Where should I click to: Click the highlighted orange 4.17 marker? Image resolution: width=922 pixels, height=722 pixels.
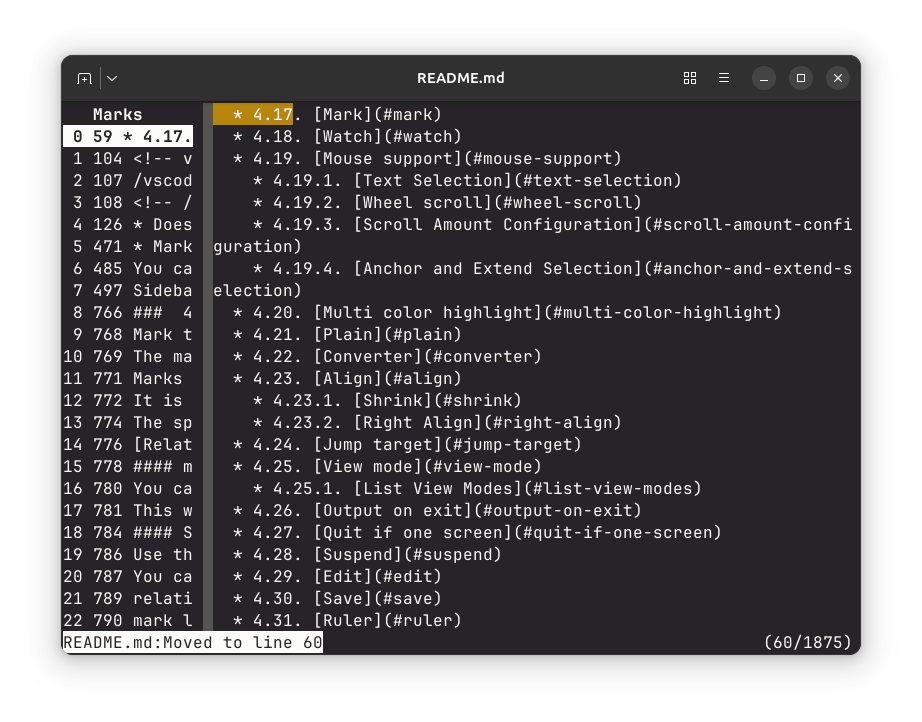pyautogui.click(x=253, y=114)
